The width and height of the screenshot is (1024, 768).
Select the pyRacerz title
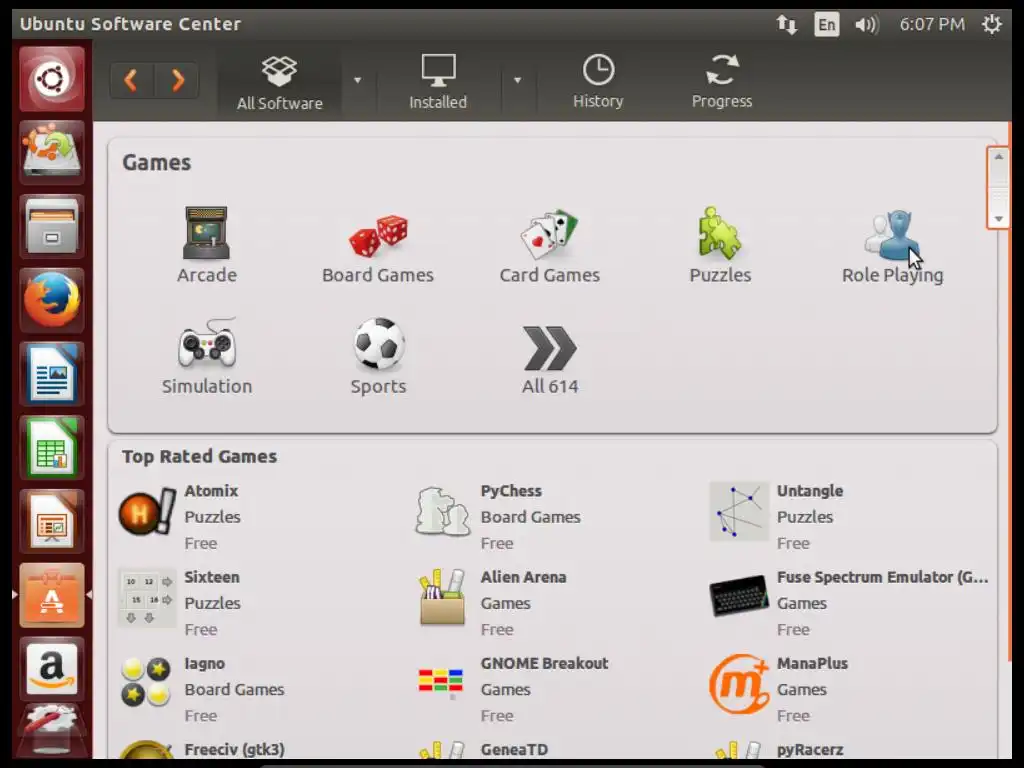(810, 750)
